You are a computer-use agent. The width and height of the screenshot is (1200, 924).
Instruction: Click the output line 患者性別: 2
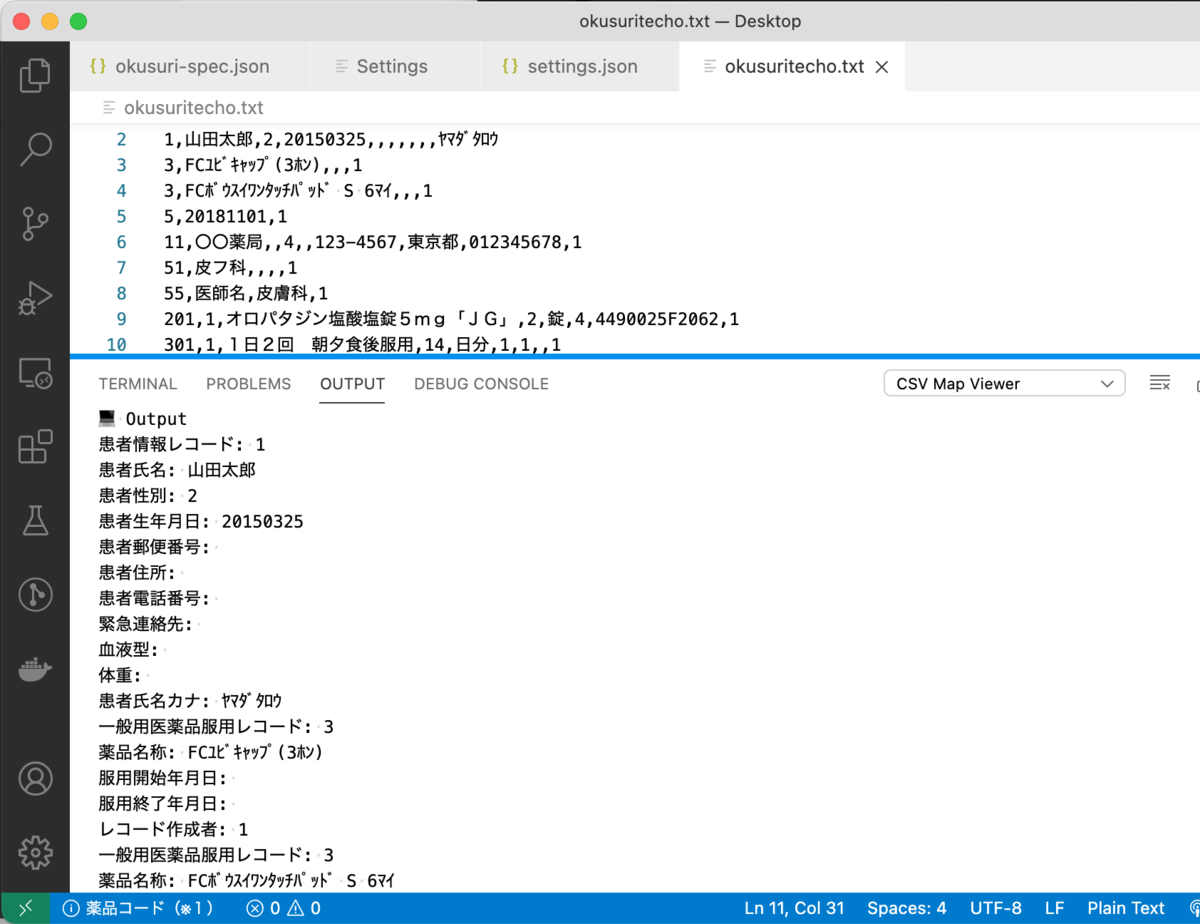pyautogui.click(x=148, y=495)
